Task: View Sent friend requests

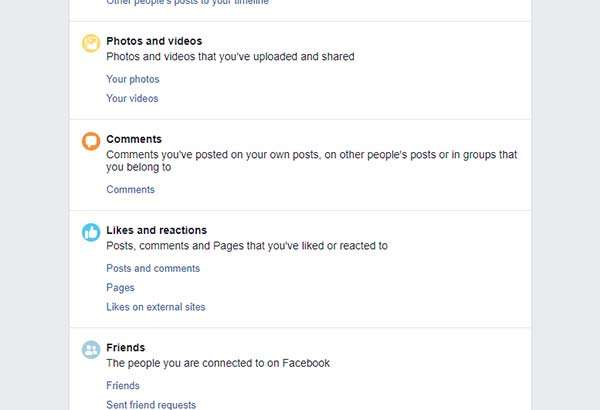Action: 151,404
